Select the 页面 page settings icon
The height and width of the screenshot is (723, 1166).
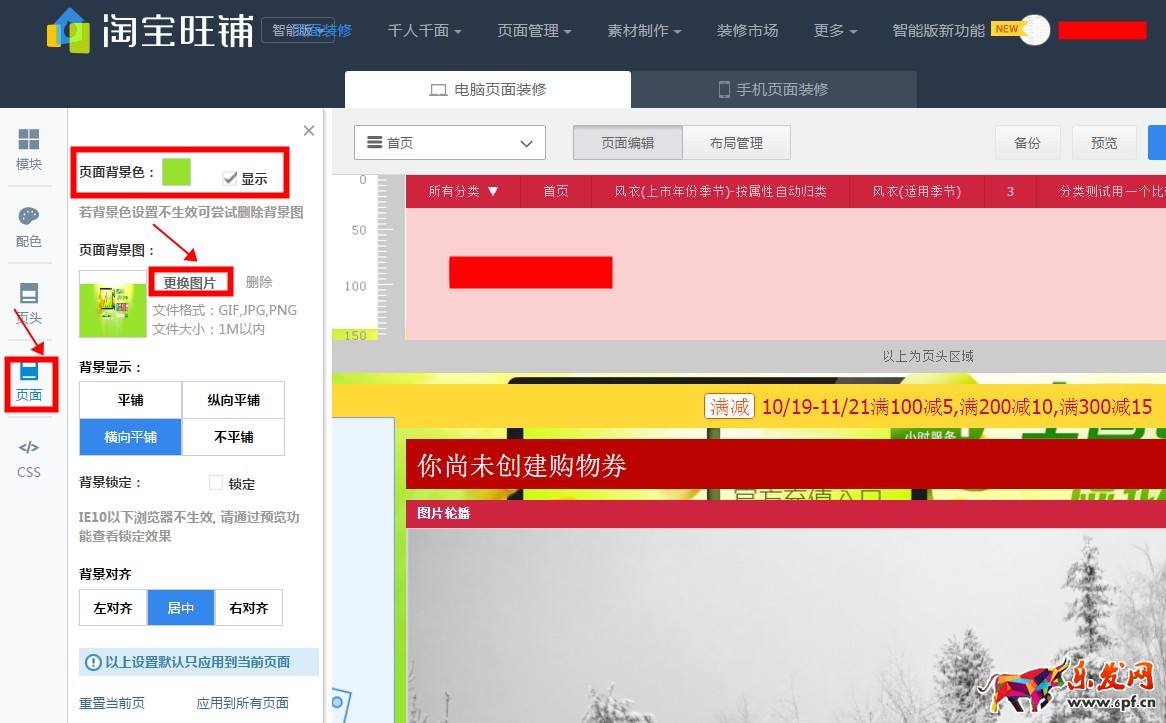coord(29,381)
